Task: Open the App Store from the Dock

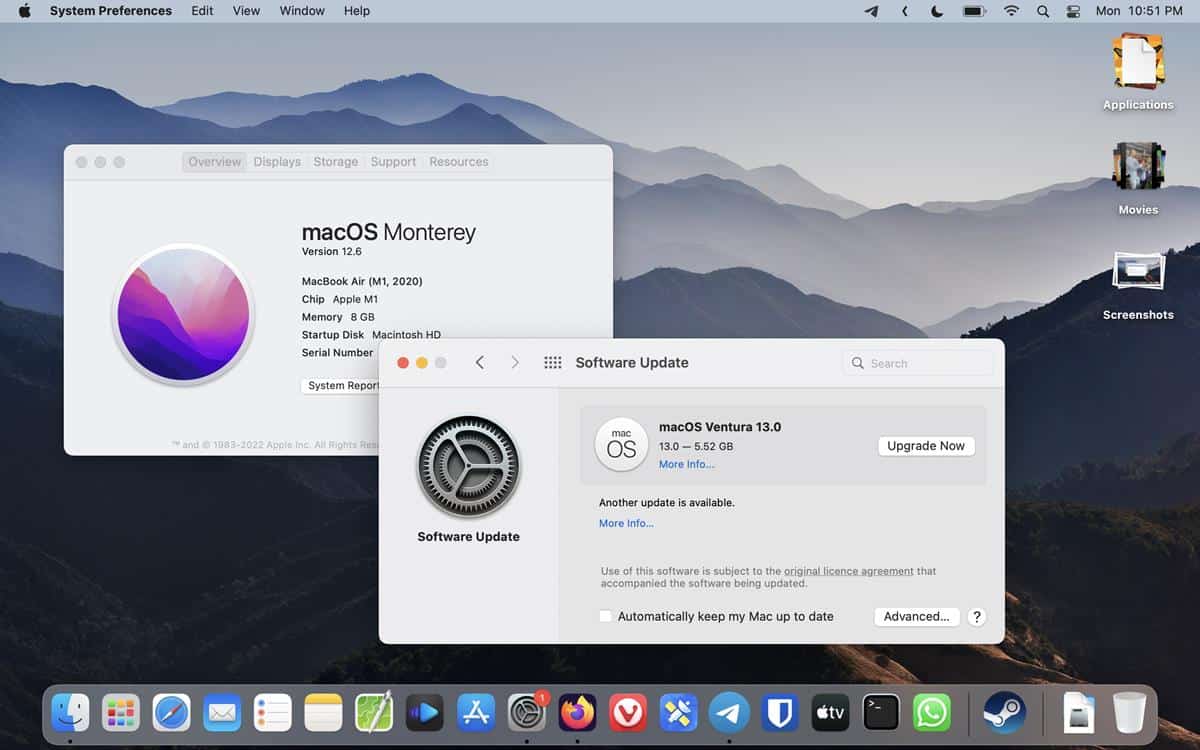Action: tap(475, 713)
